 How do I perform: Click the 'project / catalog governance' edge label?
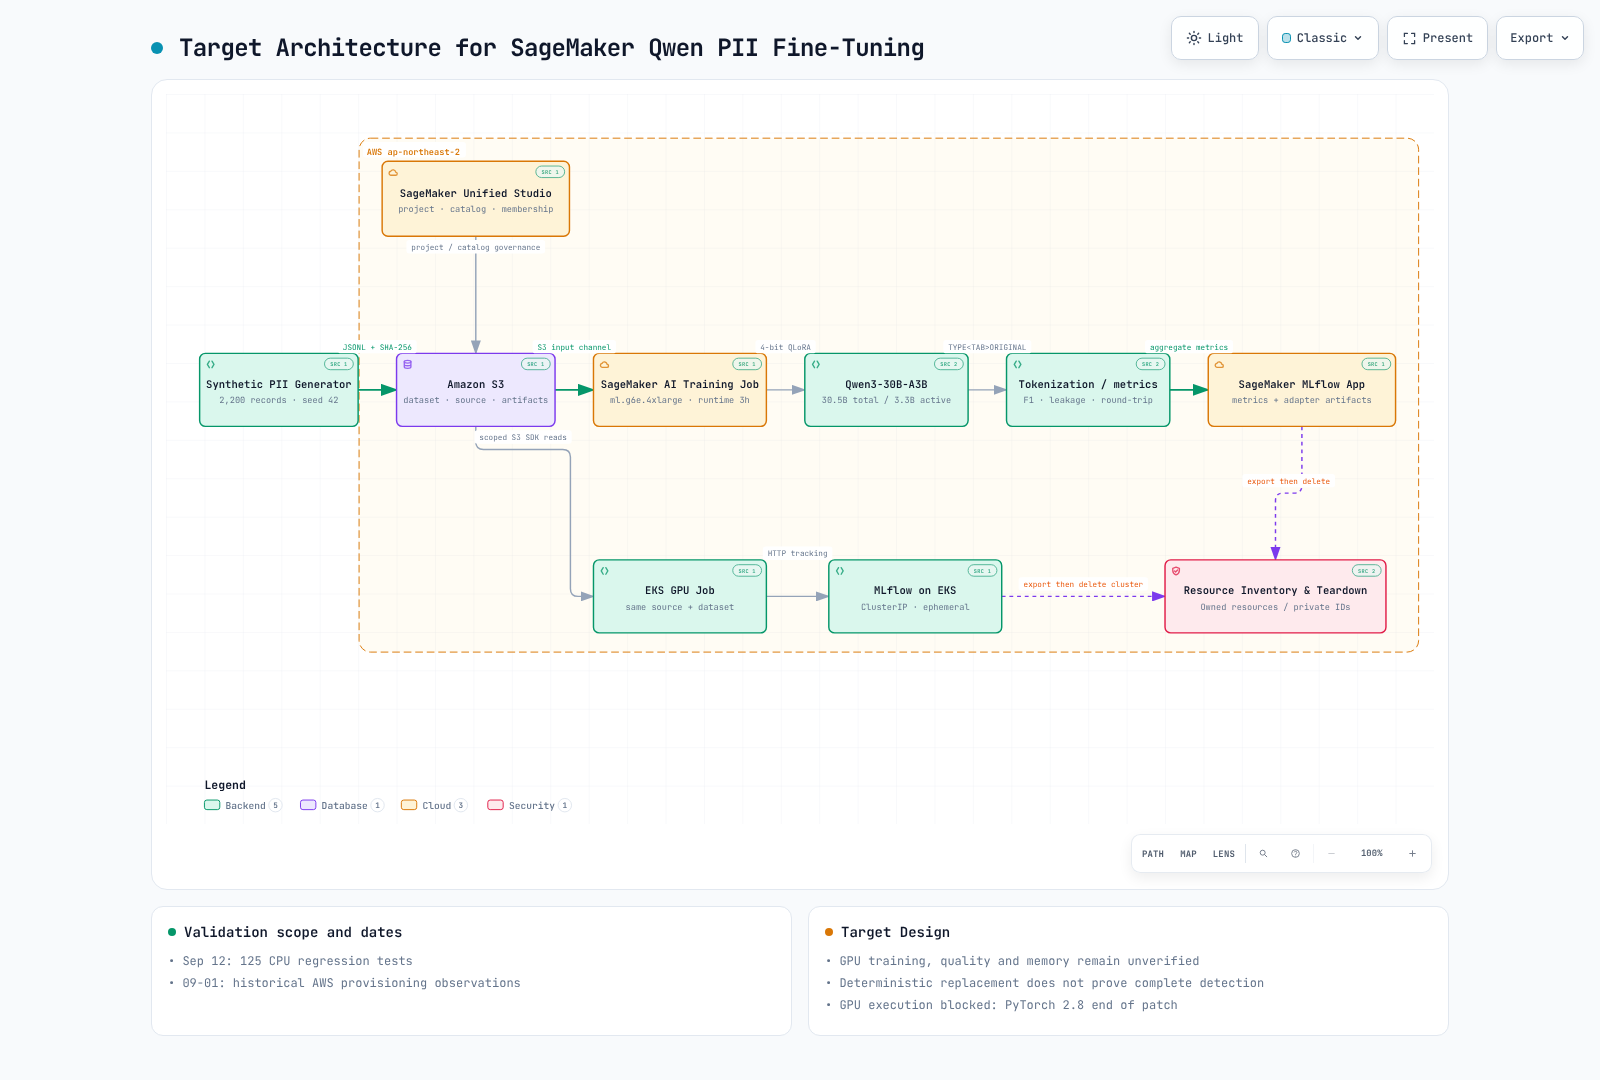pos(476,247)
